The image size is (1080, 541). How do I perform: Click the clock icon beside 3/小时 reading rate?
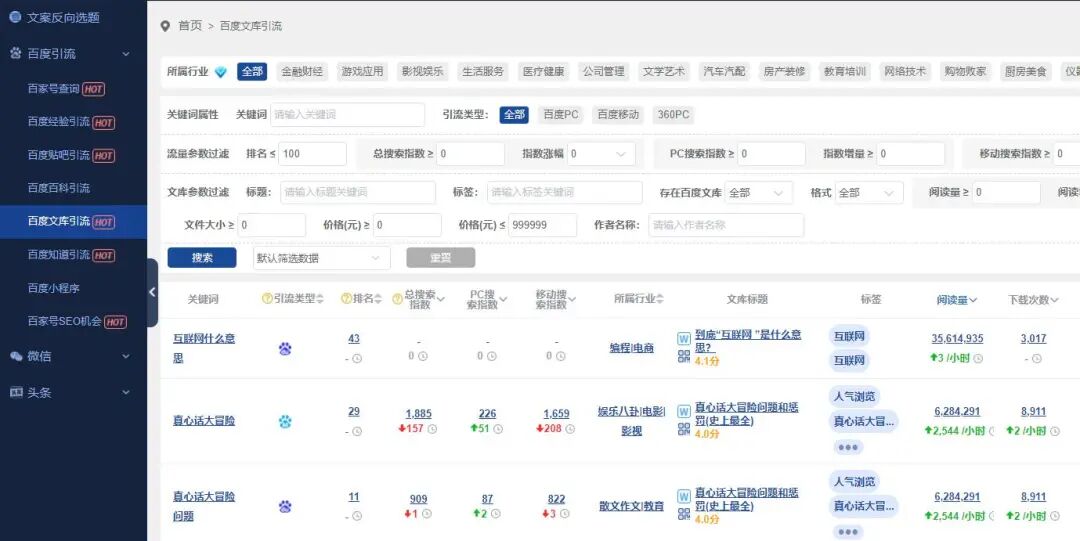[978, 358]
